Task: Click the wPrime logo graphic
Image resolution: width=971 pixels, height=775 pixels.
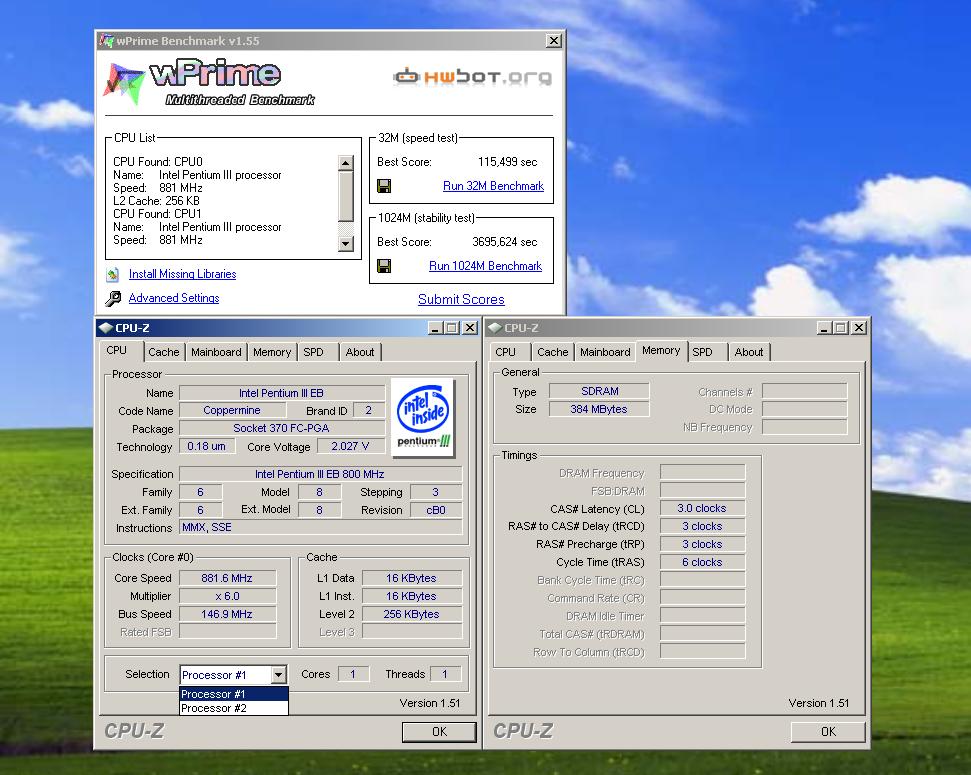Action: (x=211, y=83)
